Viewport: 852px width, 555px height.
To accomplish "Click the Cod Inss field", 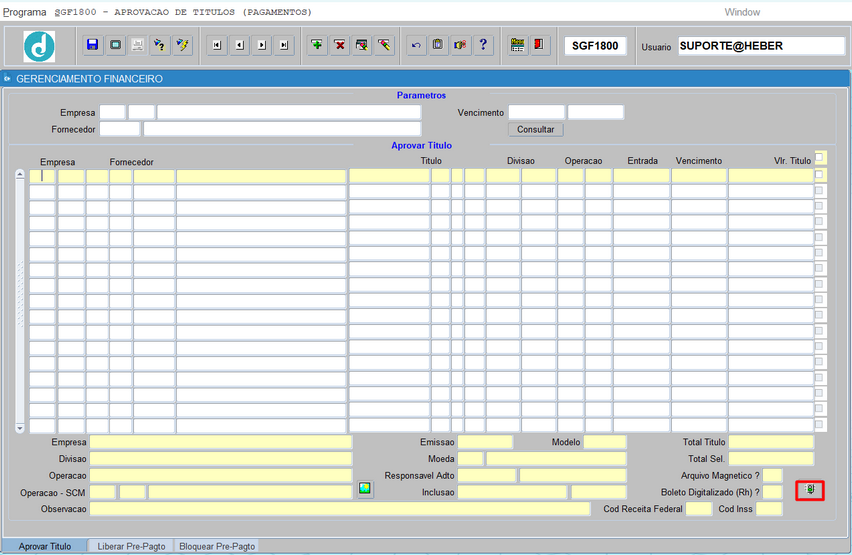I will (769, 509).
